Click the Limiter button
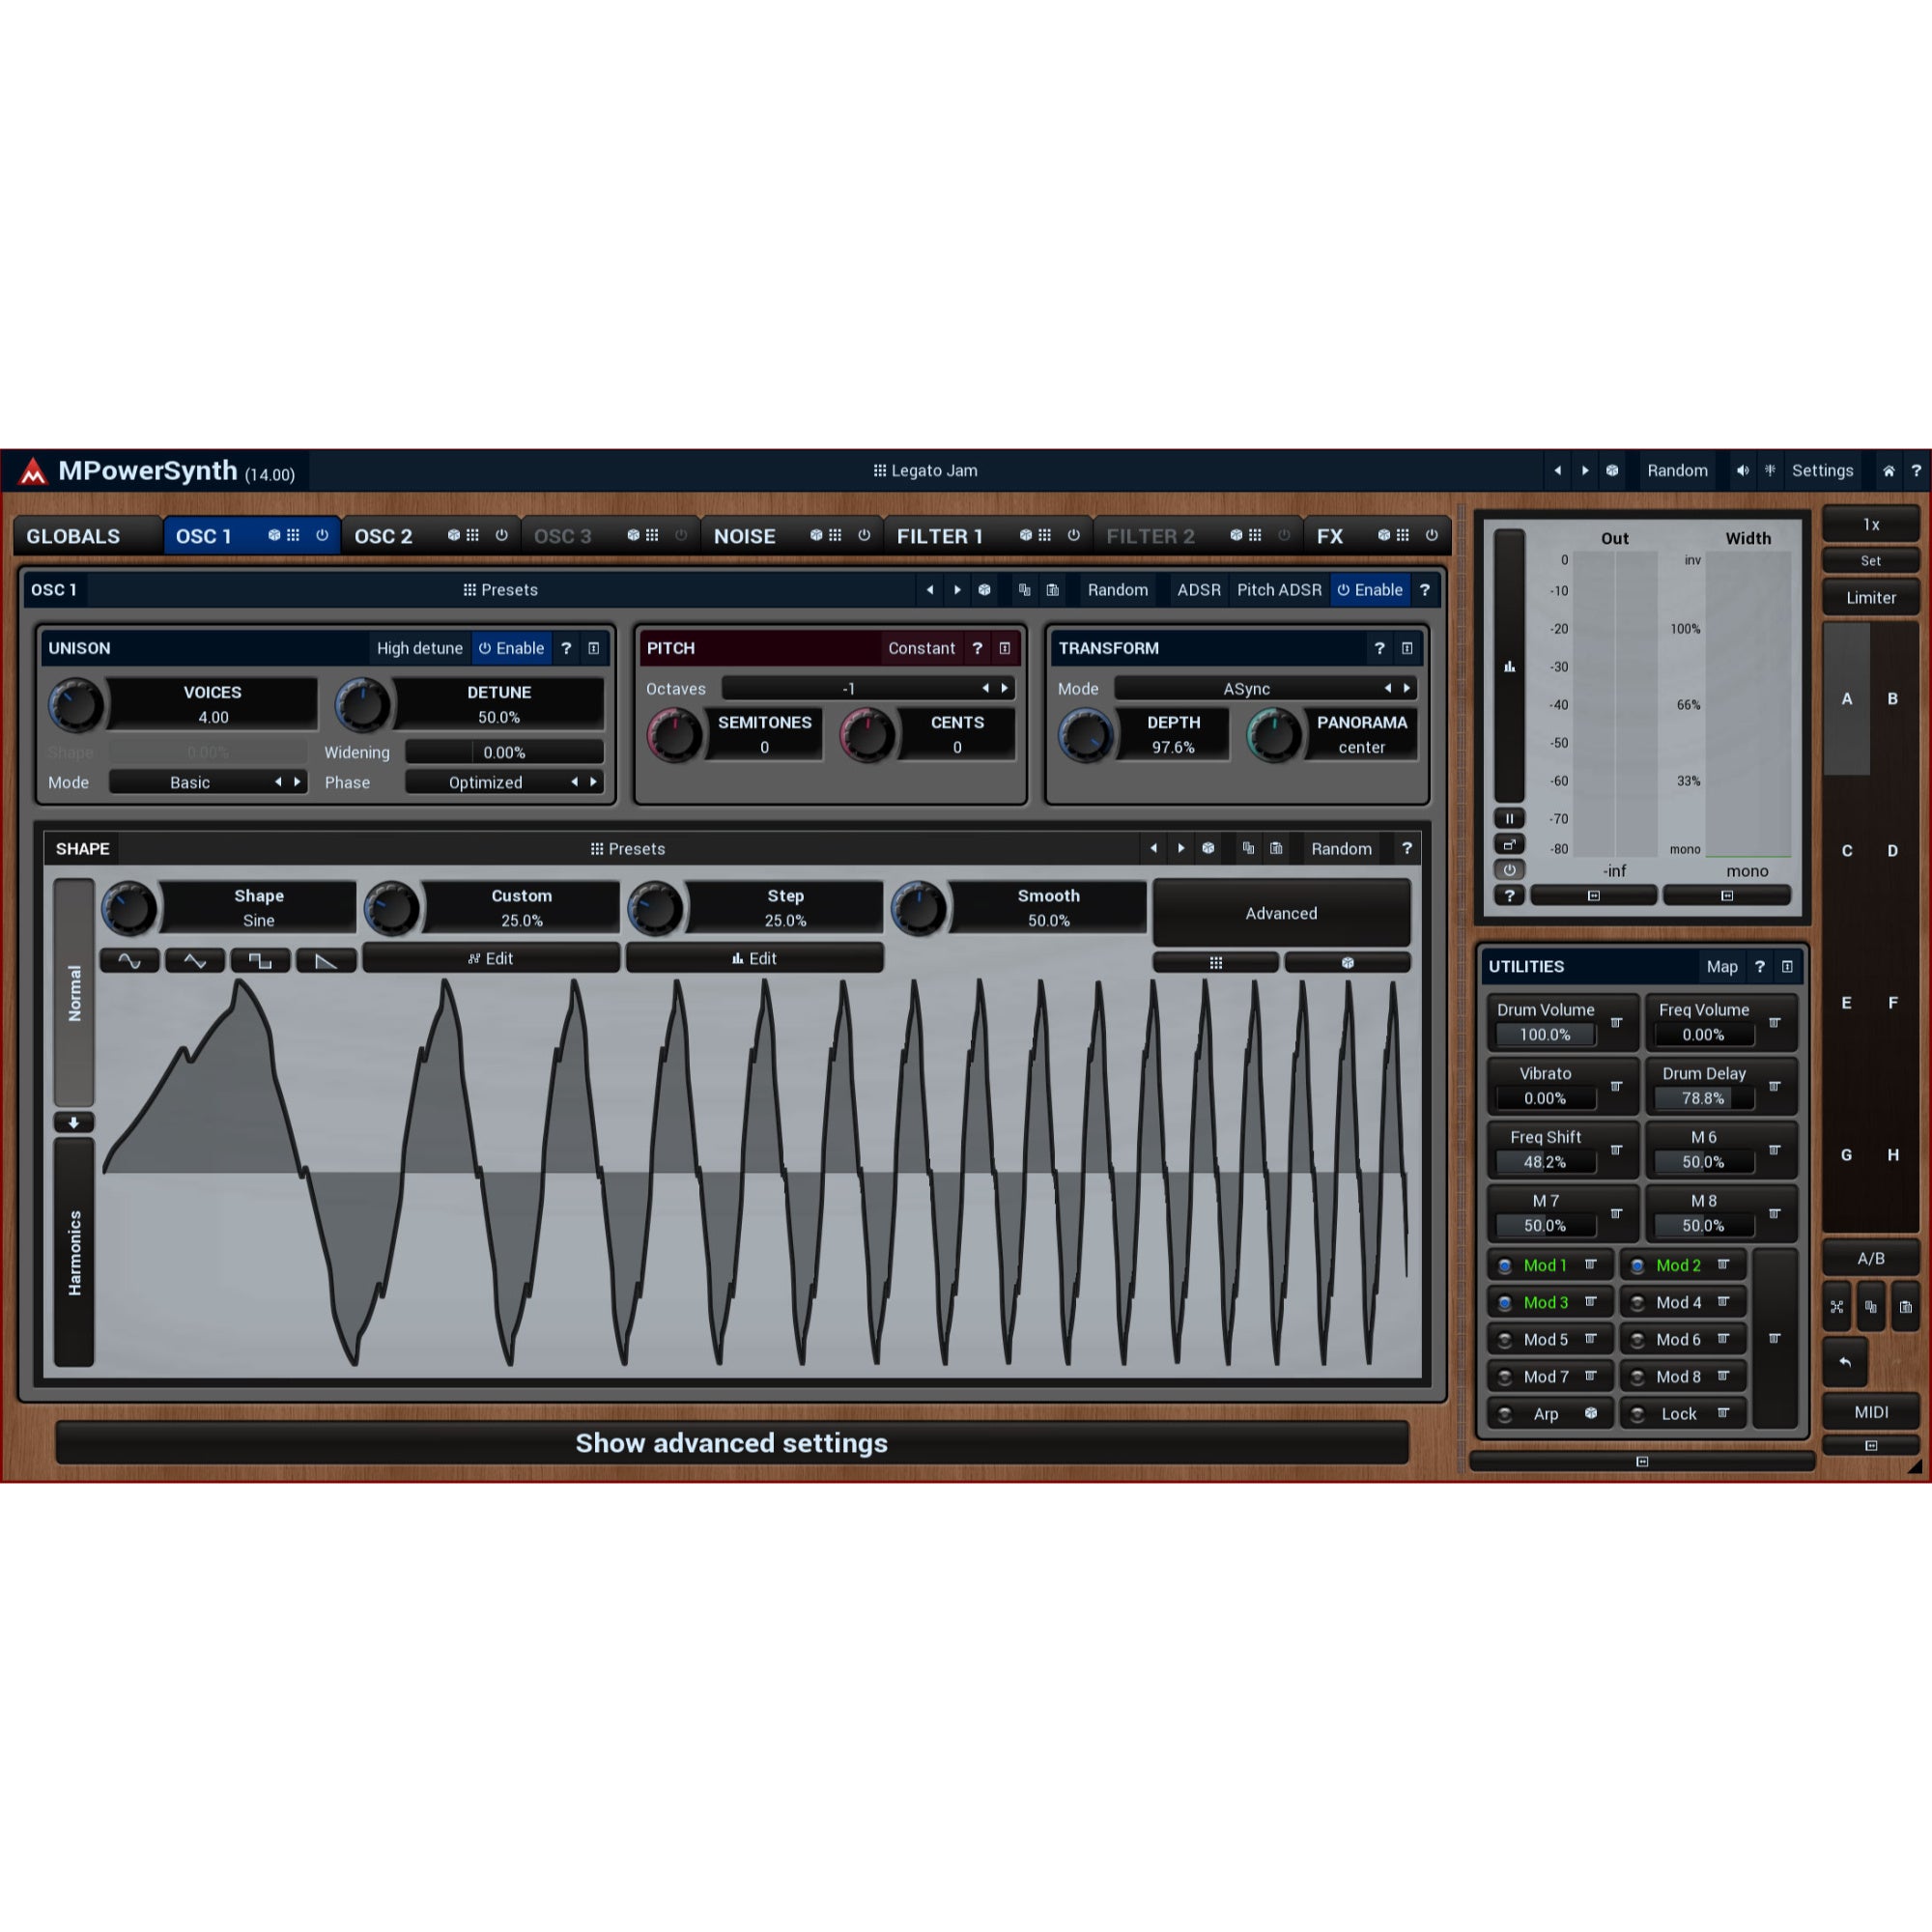Screen dimensions: 1932x1932 (x=1871, y=598)
